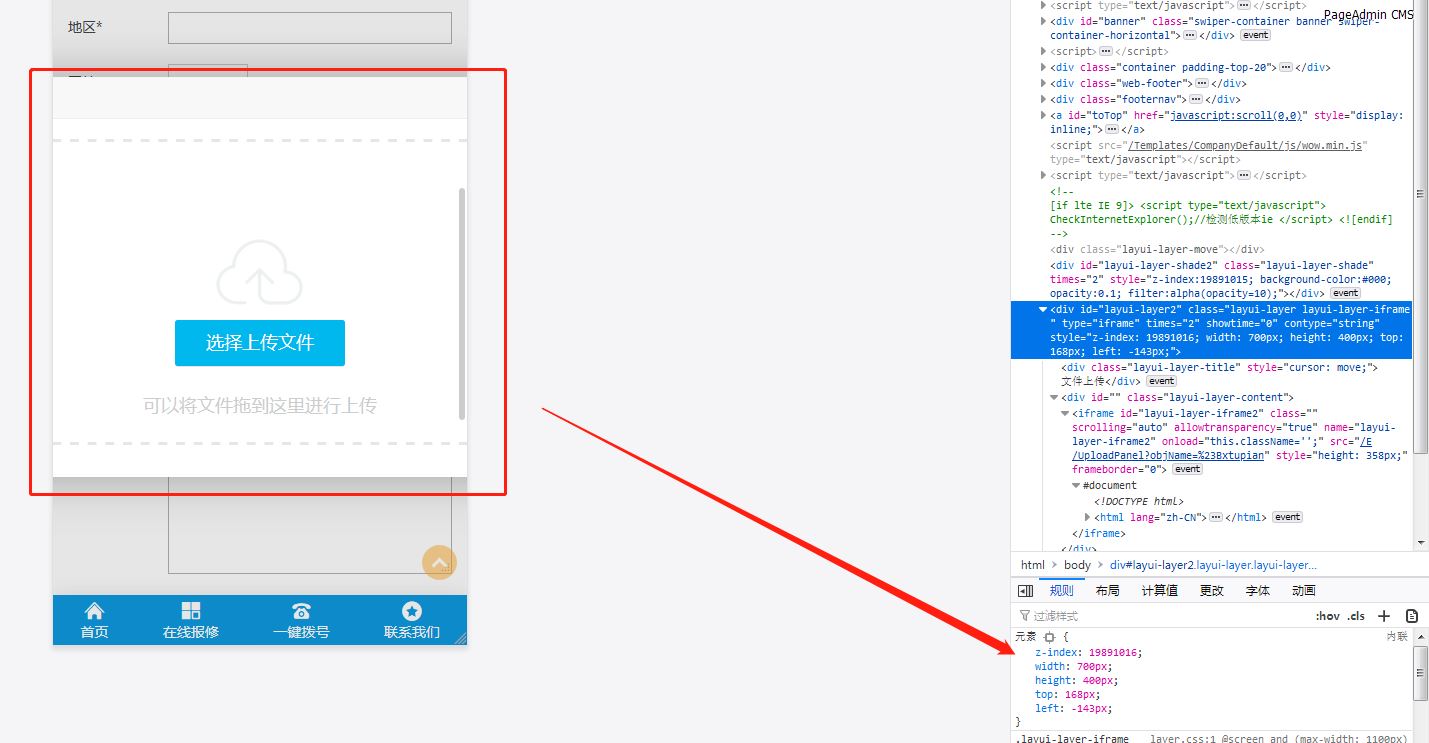Click event badge on banner div row

click(1255, 35)
